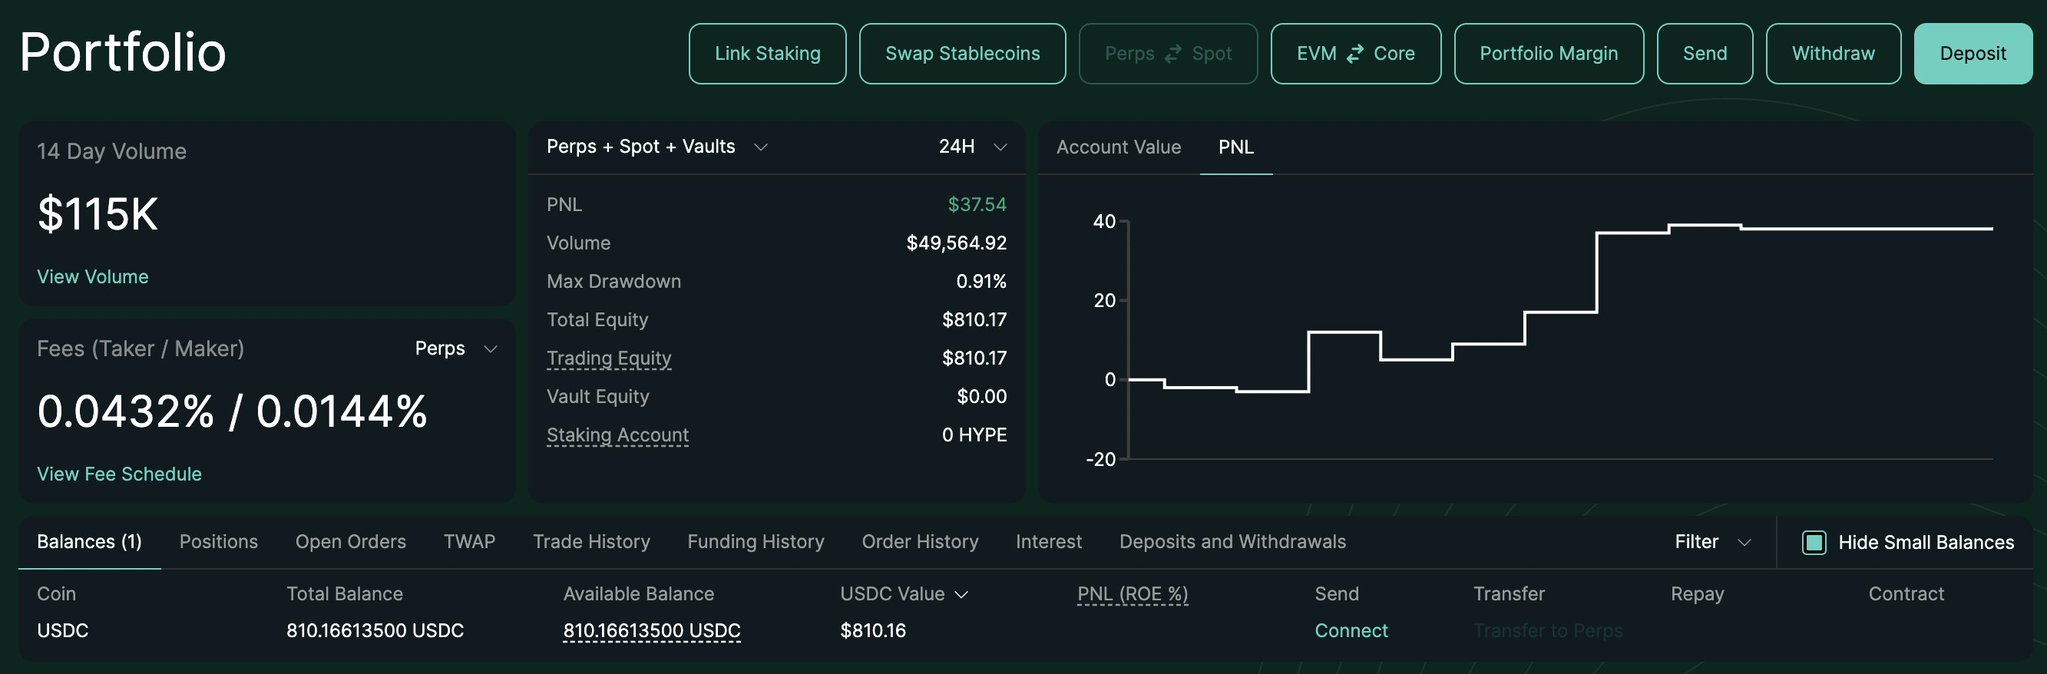Click Swap Stablecoins button
Viewport: 2047px width, 674px height.
click(962, 54)
